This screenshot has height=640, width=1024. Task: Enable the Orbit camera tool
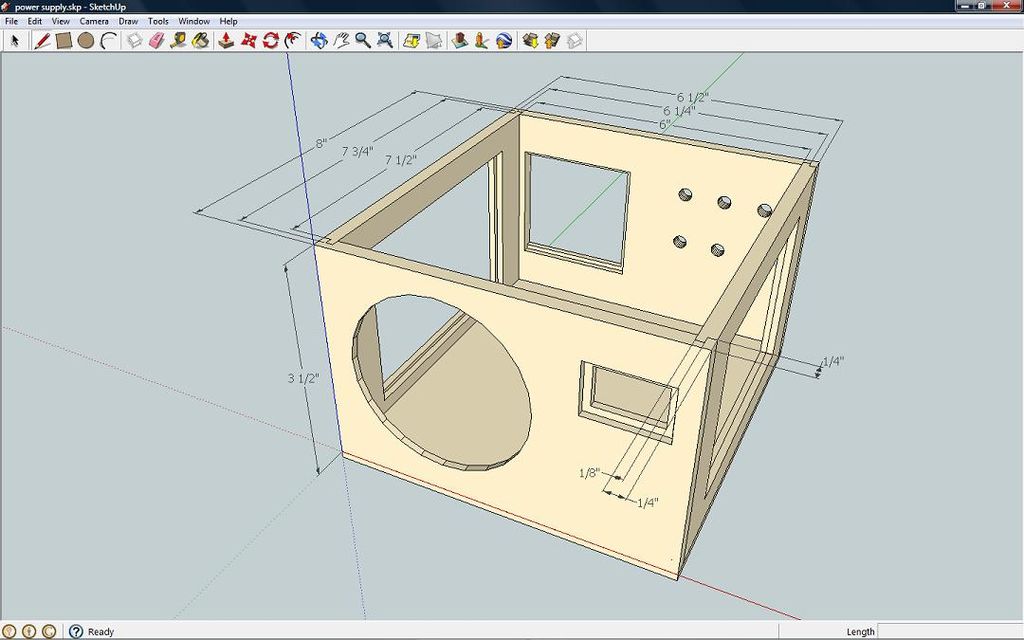(318, 41)
